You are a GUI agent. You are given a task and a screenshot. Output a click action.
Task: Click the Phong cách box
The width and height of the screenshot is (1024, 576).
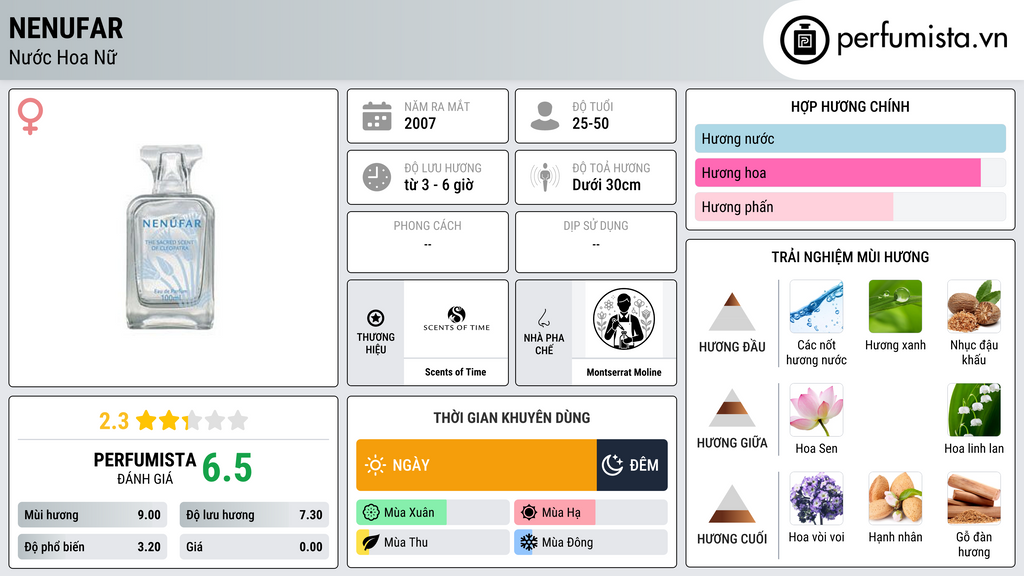pyautogui.click(x=428, y=242)
